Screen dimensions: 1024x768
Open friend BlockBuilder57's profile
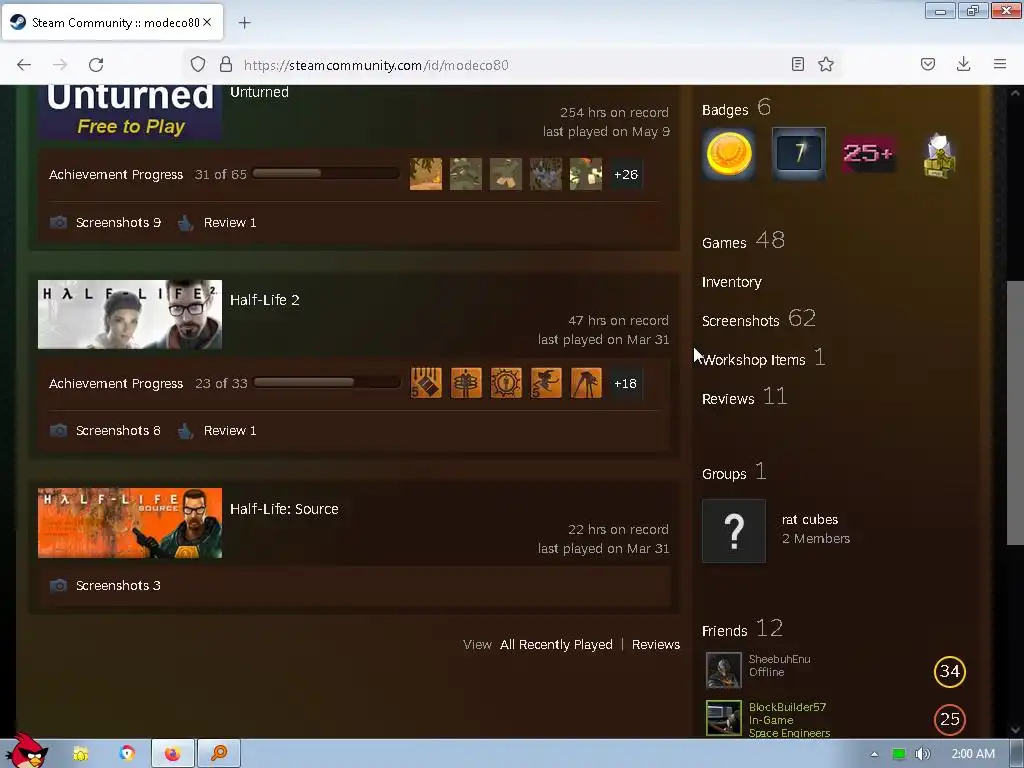click(787, 707)
